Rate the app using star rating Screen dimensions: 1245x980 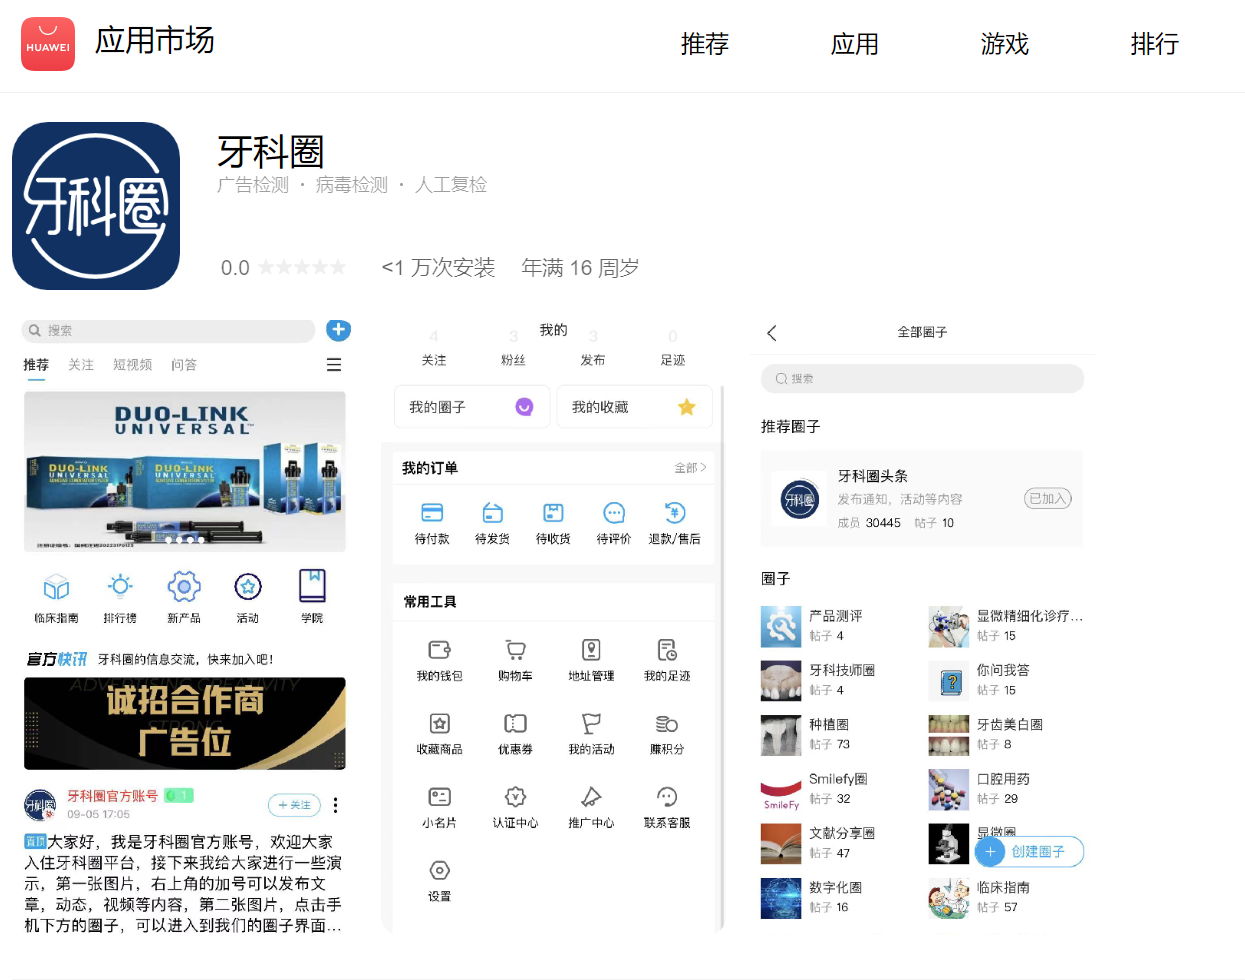[302, 268]
